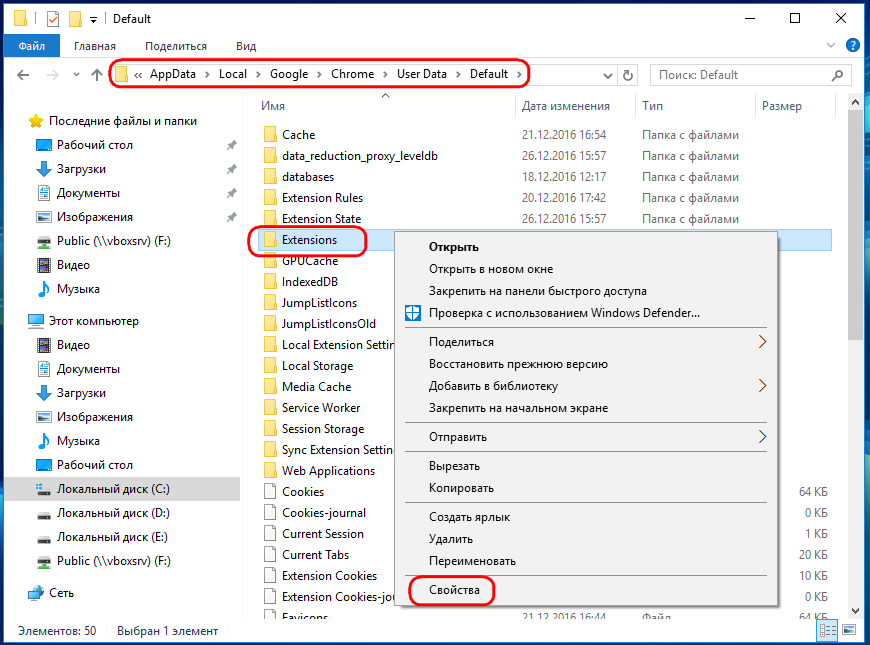
Task: Select the Web Applications folder
Action: pos(328,471)
